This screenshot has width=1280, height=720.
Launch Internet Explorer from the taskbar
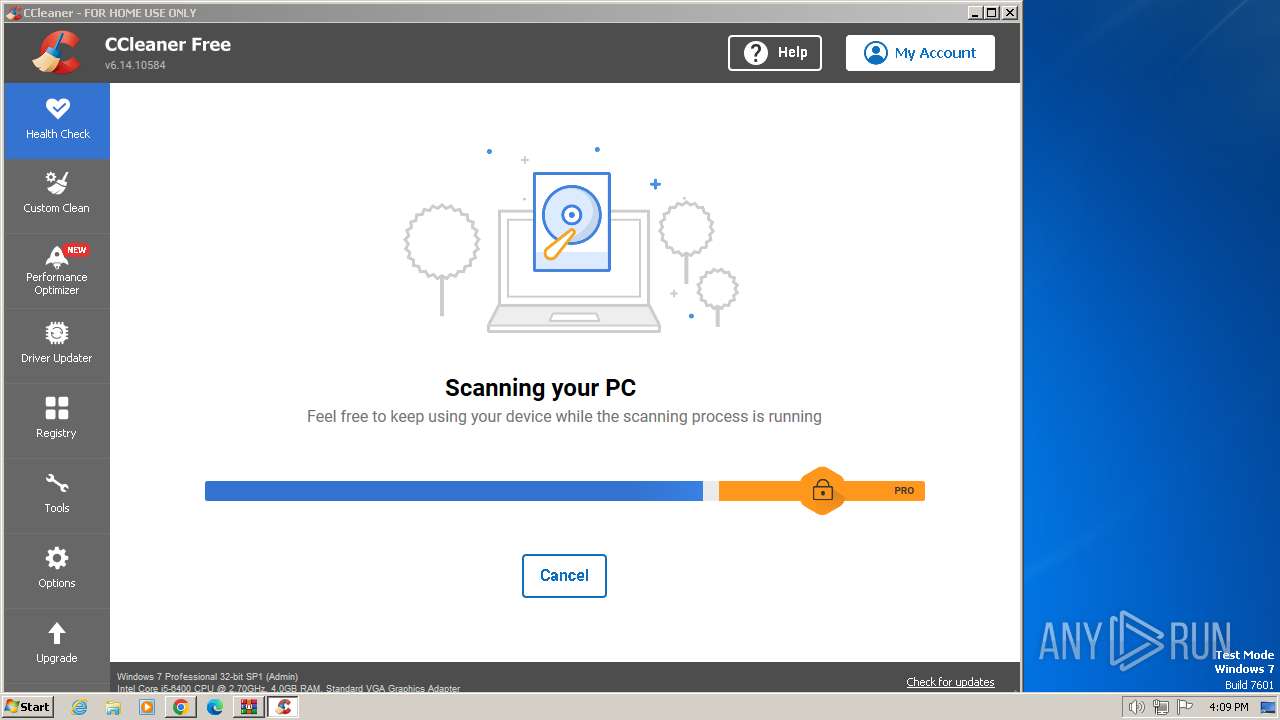pos(79,707)
